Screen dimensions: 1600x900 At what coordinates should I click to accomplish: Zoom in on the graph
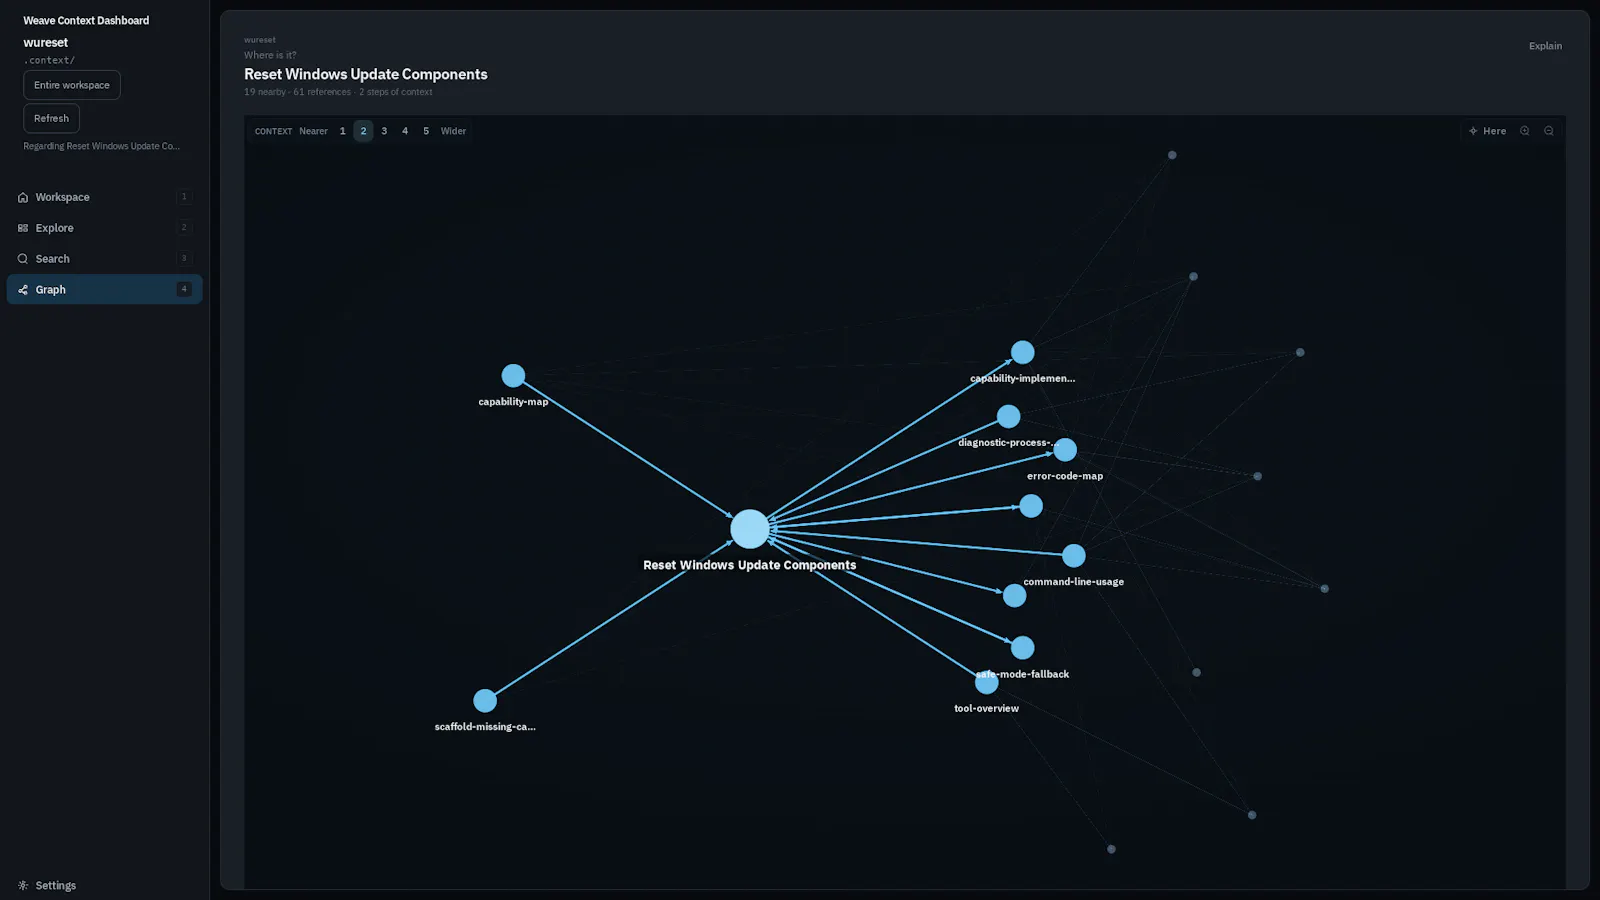[x=1524, y=131]
